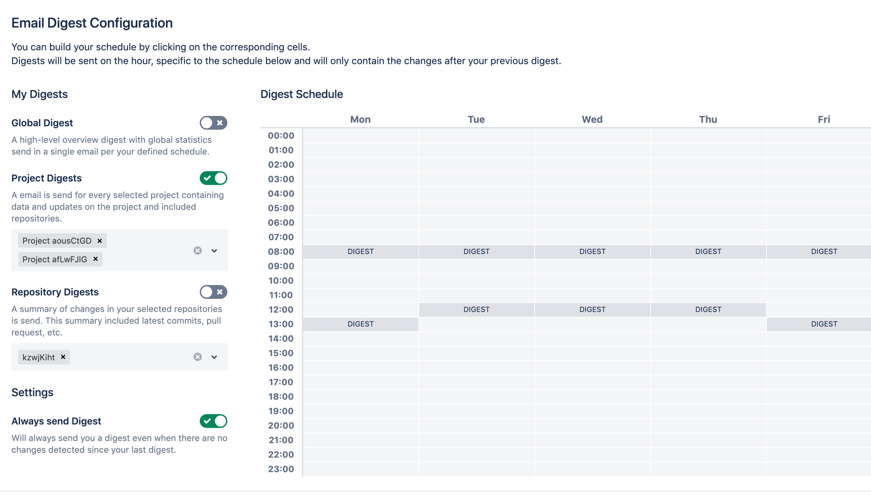The image size is (871, 496).
Task: Click the empty Thursday 20:00 cell
Action: coord(708,426)
